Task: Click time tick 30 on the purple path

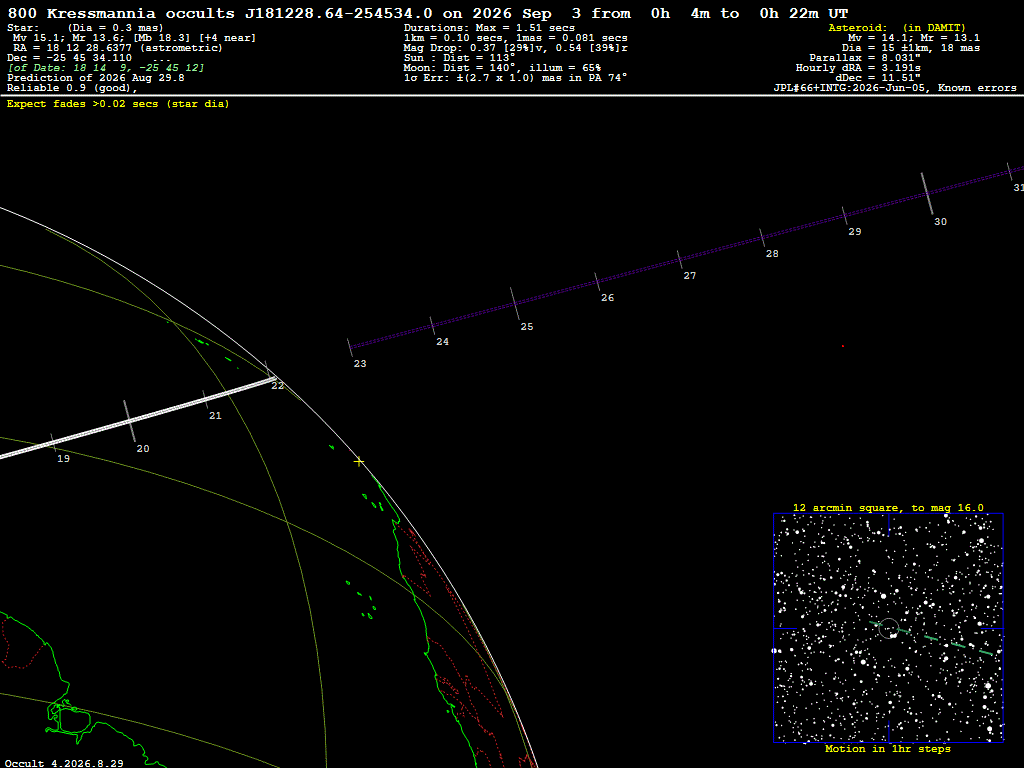Action: pyautogui.click(x=927, y=193)
